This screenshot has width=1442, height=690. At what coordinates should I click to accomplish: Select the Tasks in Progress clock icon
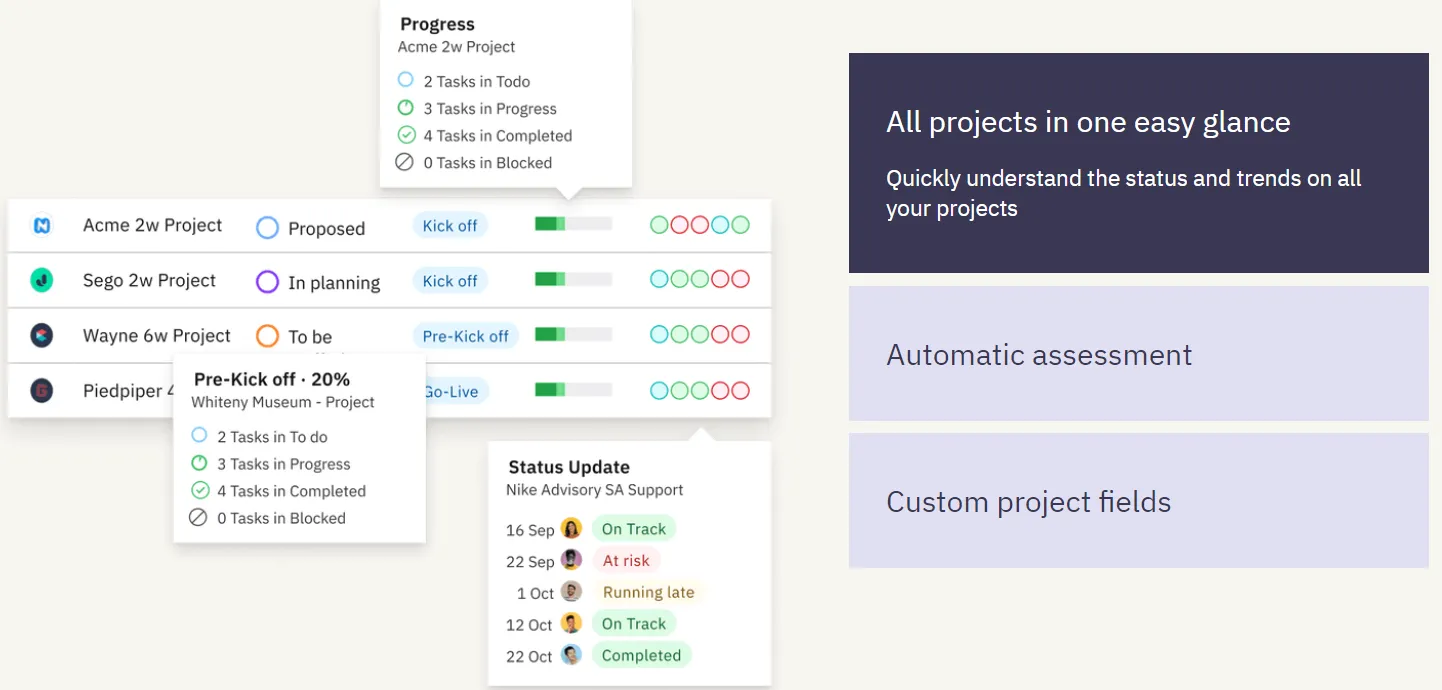click(404, 108)
